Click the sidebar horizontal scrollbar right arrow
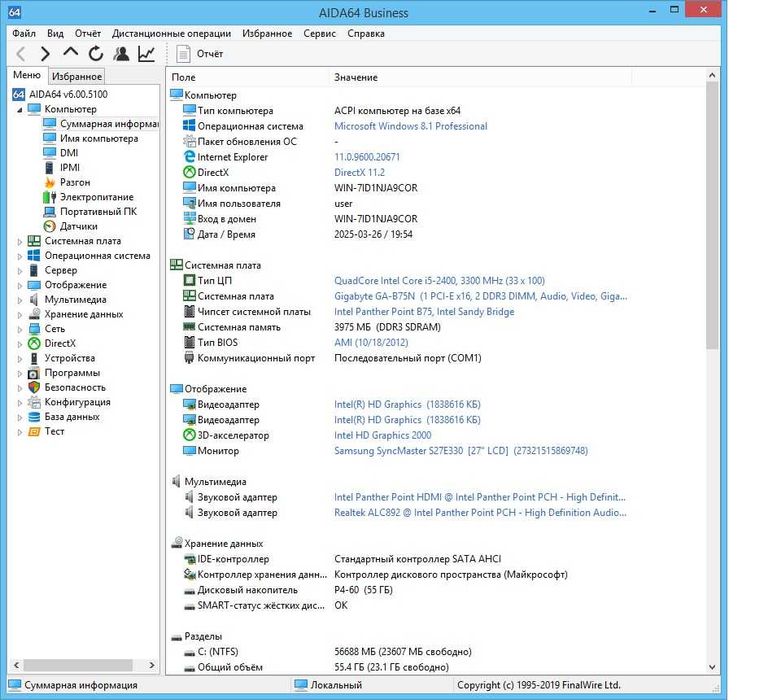This screenshot has width=781, height=700. 152,665
